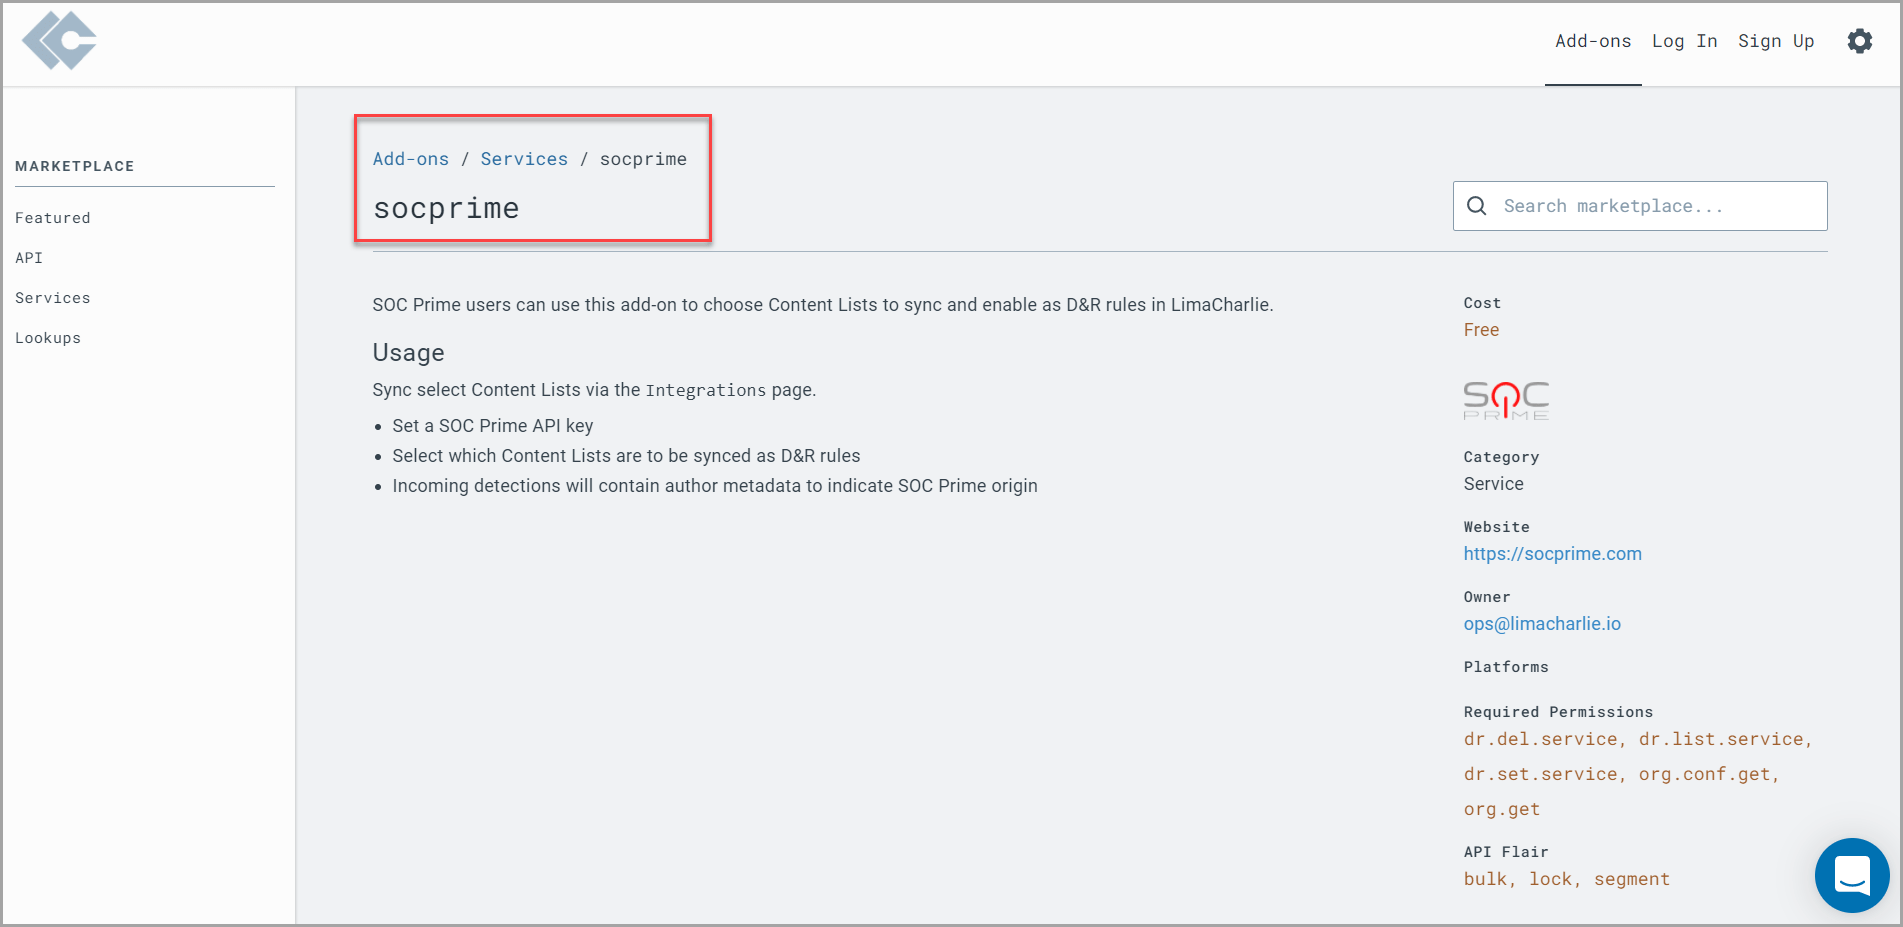Click the Service category value
The height and width of the screenshot is (927, 1903).
pos(1493,484)
